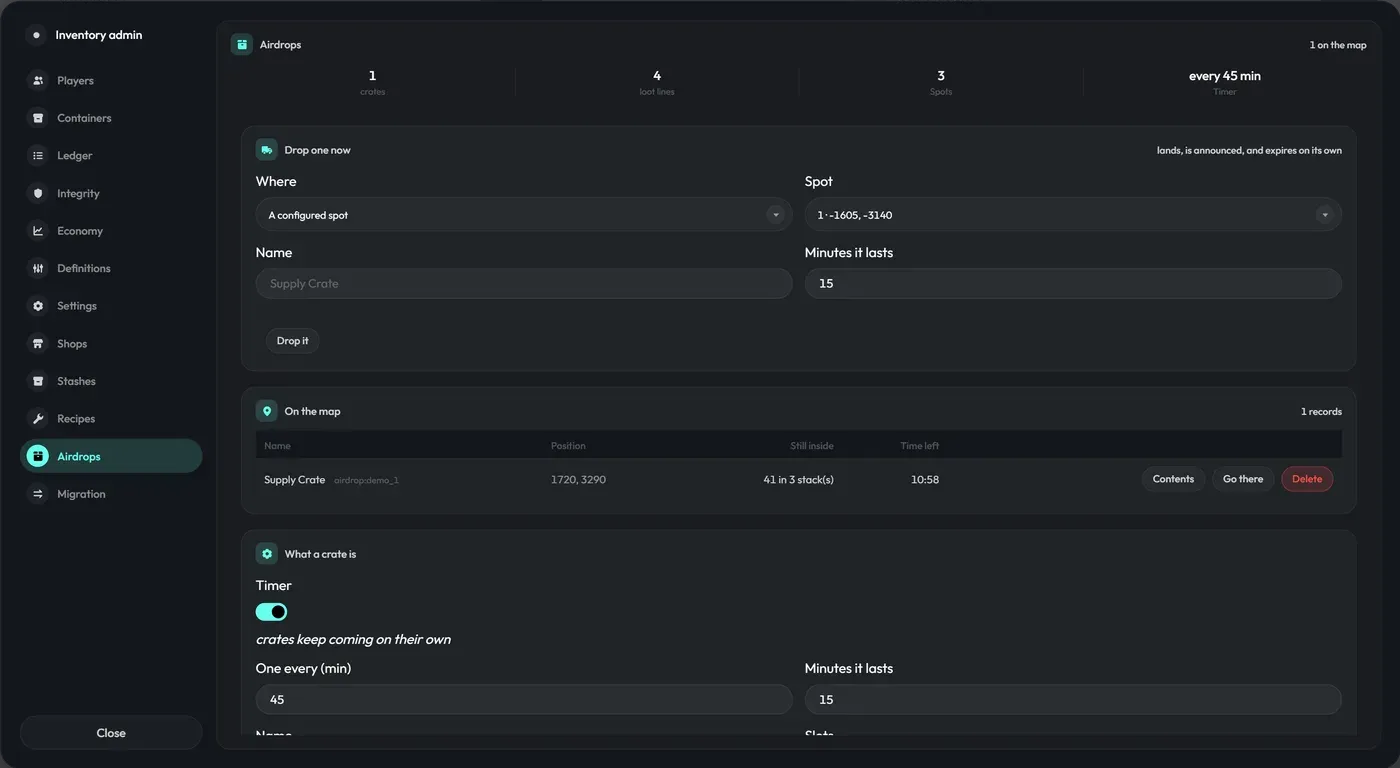View Contents of the Supply Crate
This screenshot has height=768, width=1400.
(1173, 479)
